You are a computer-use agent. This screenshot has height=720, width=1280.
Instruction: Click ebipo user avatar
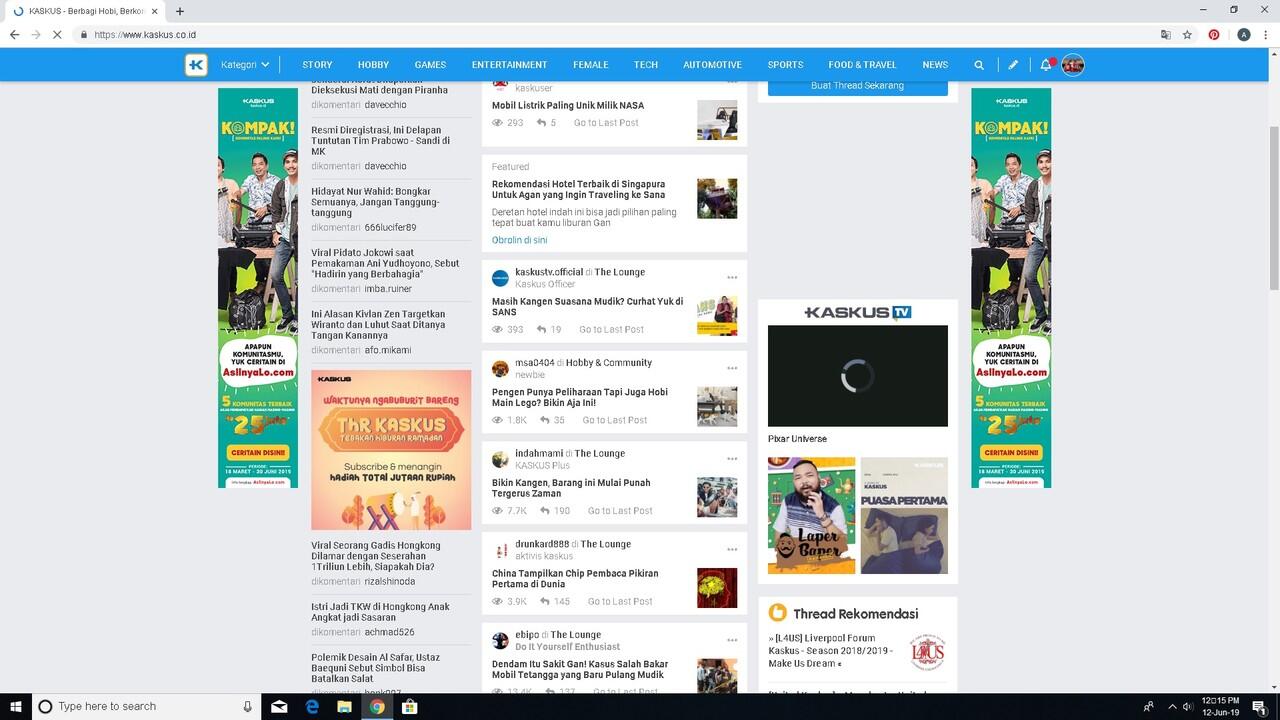(500, 641)
